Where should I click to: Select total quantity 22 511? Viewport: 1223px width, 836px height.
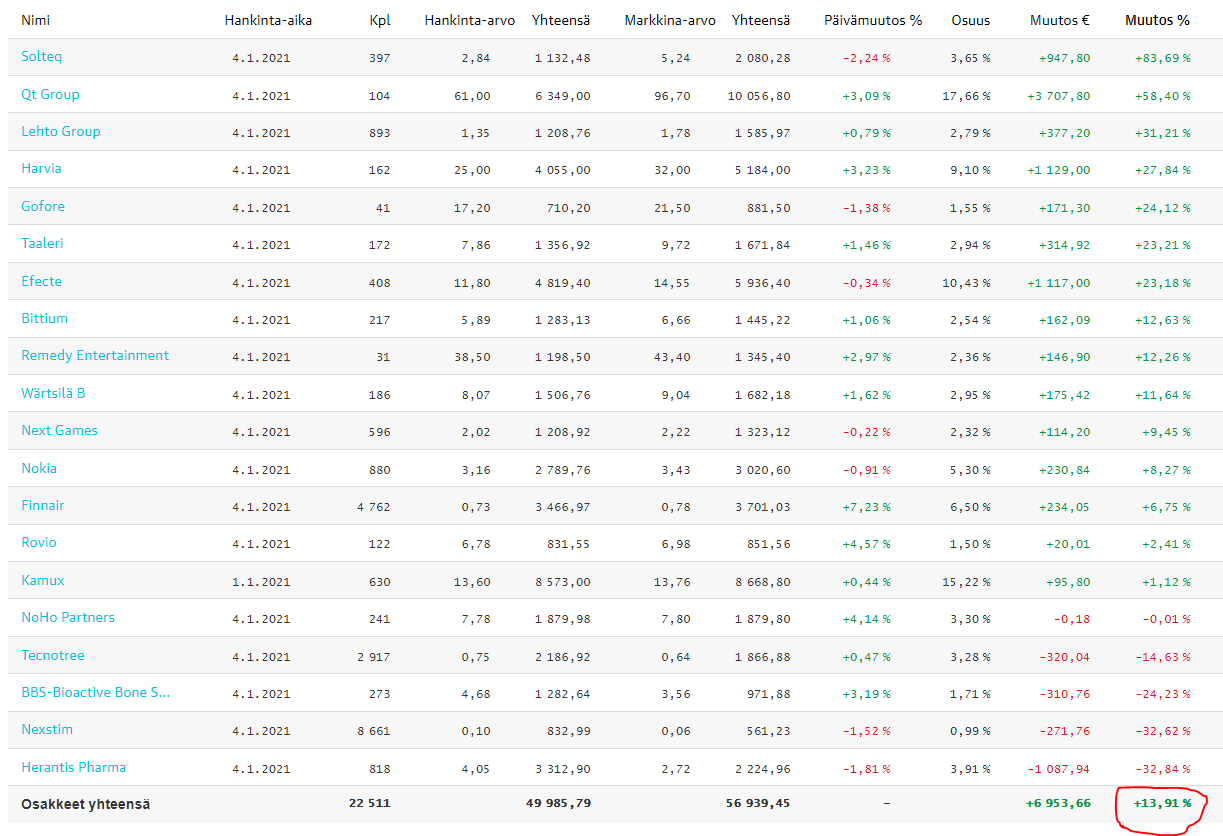(x=369, y=803)
